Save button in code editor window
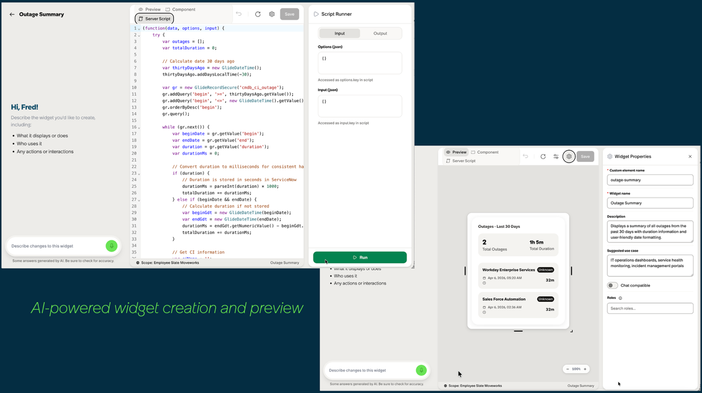The width and height of the screenshot is (702, 393). (x=289, y=14)
